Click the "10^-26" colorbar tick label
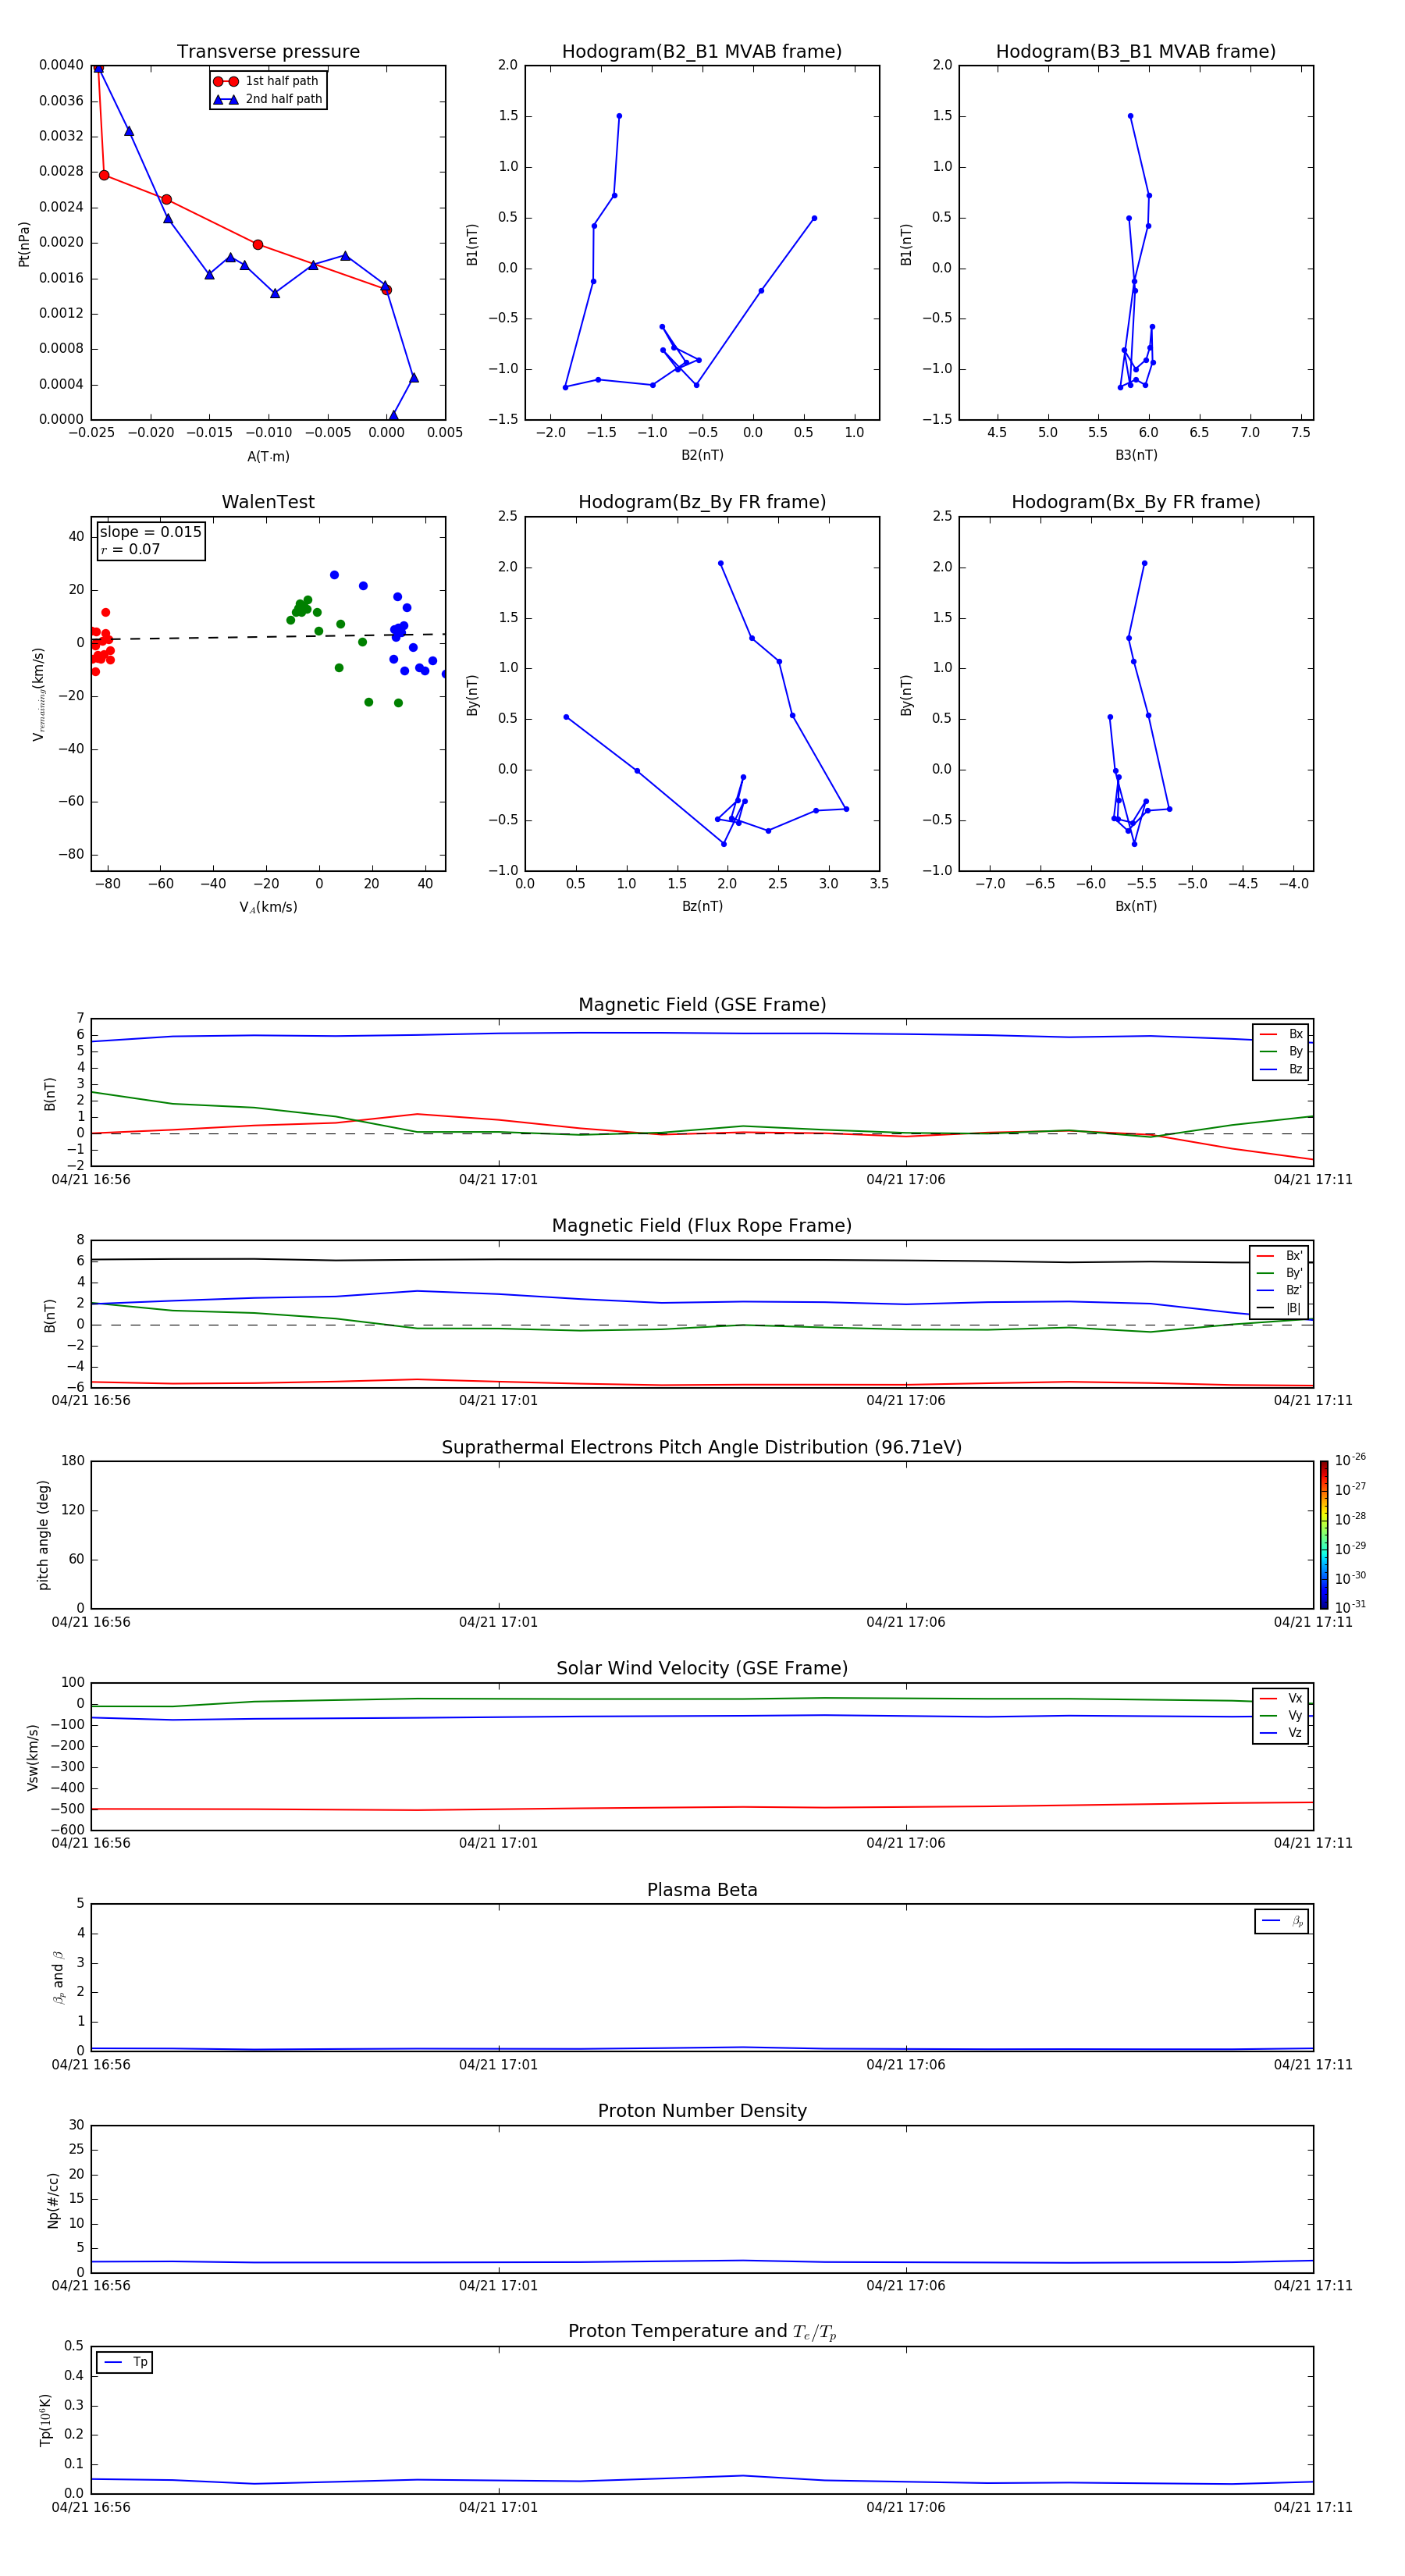Screen dimensions: 1405x2576 click(1350, 1460)
